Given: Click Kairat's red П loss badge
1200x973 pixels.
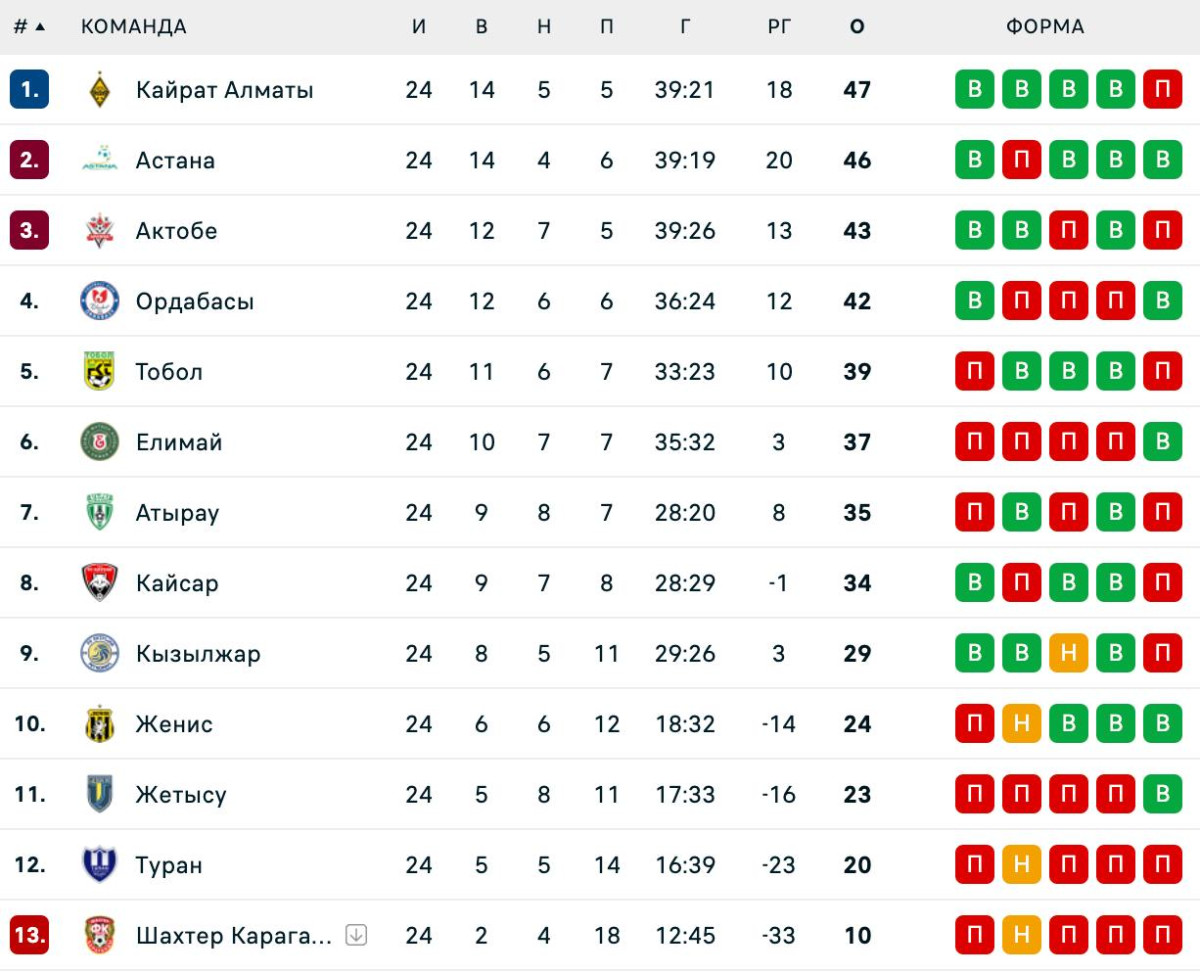Looking at the screenshot, I should click(x=1162, y=90).
